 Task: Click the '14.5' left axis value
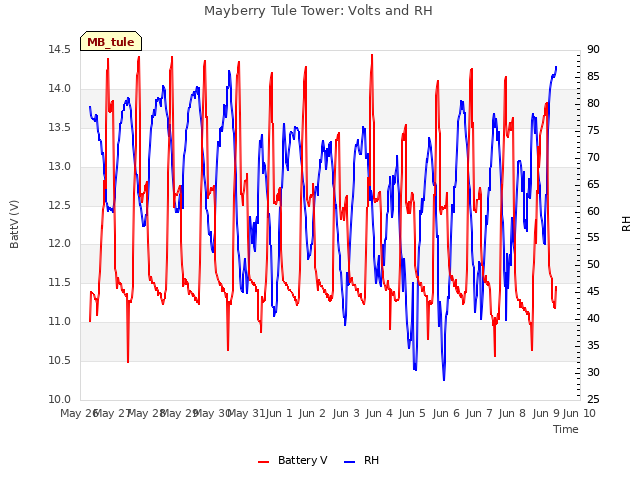(59, 49)
